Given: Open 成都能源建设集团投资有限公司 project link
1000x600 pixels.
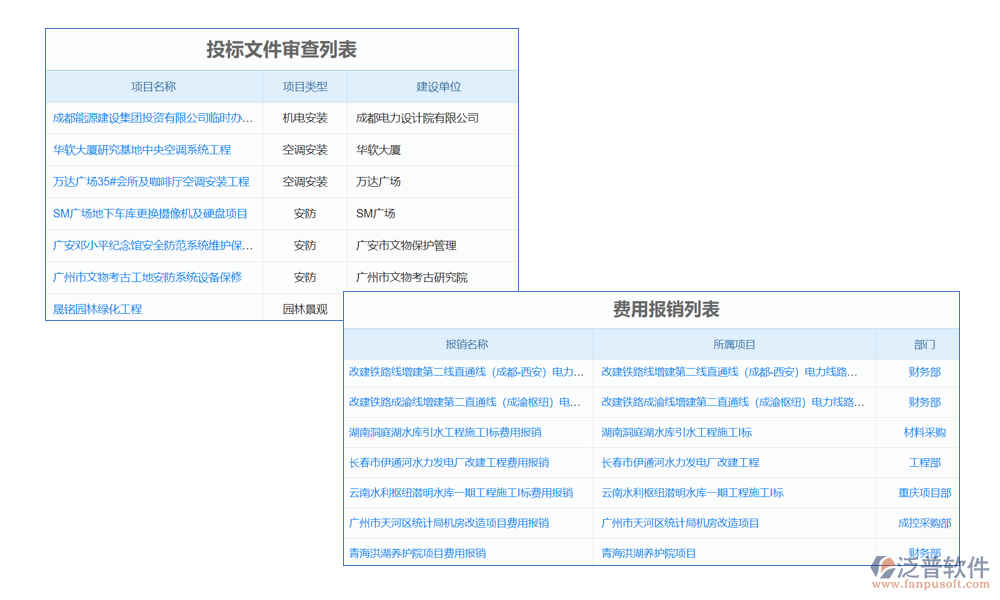Looking at the screenshot, I should point(153,118).
